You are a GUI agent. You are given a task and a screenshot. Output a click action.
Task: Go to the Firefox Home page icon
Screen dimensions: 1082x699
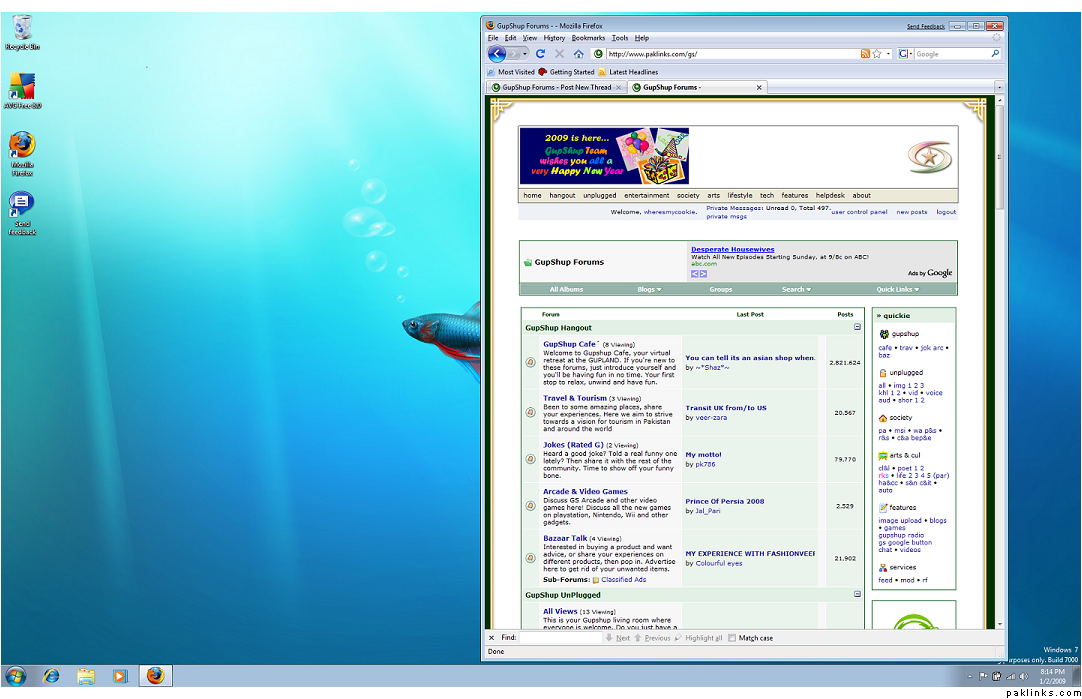[578, 54]
